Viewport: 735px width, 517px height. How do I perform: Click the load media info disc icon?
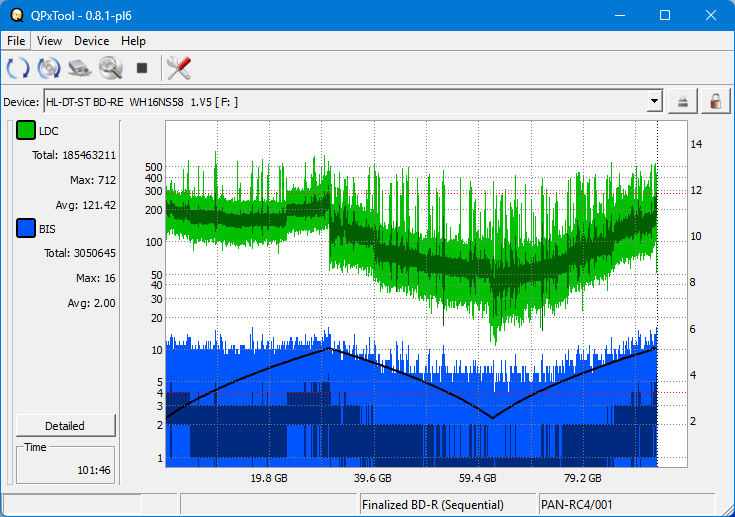point(49,68)
